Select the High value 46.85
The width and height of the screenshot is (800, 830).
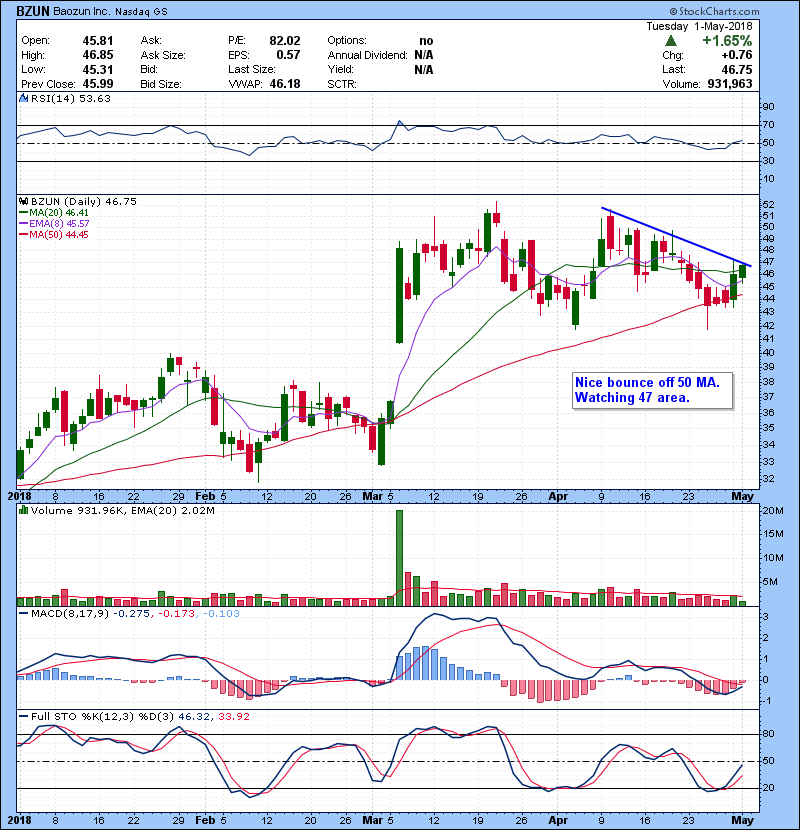[98, 55]
